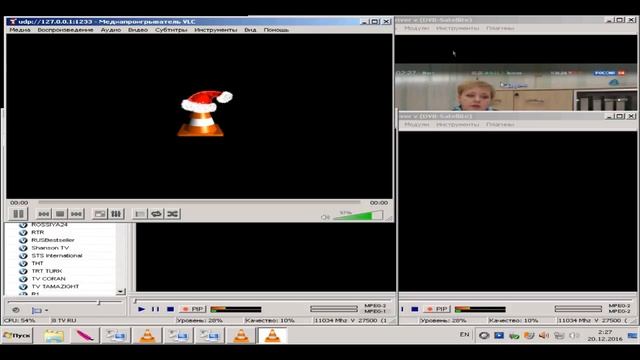Select the ROSSIYA24 channel row

[49, 225]
